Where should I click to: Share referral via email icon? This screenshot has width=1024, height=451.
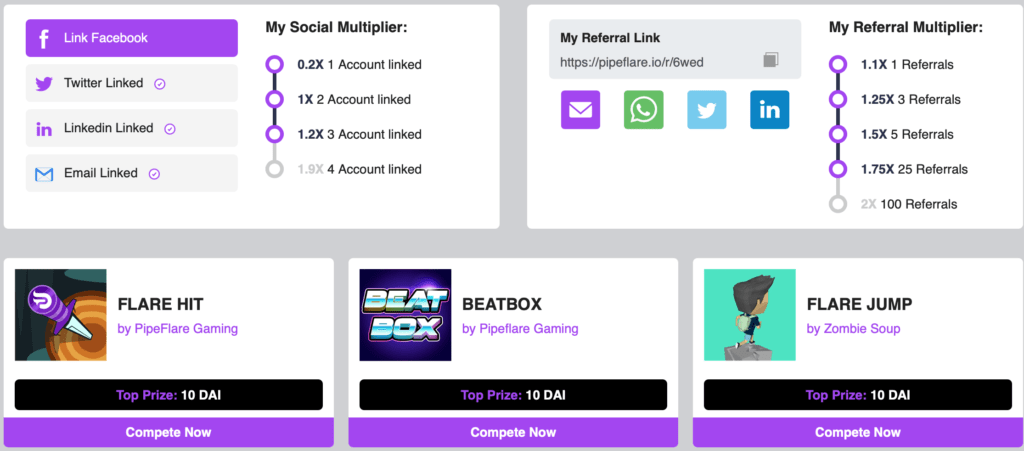point(580,109)
